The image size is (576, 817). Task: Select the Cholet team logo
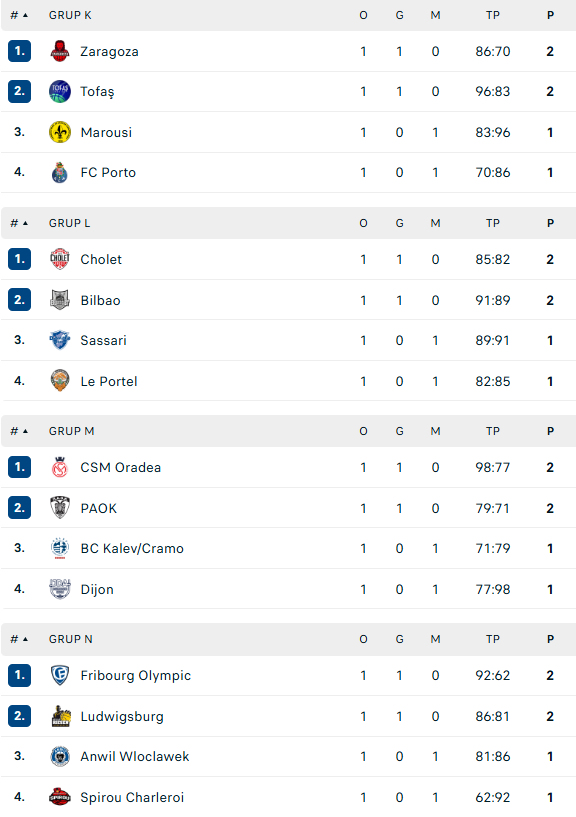pos(60,259)
